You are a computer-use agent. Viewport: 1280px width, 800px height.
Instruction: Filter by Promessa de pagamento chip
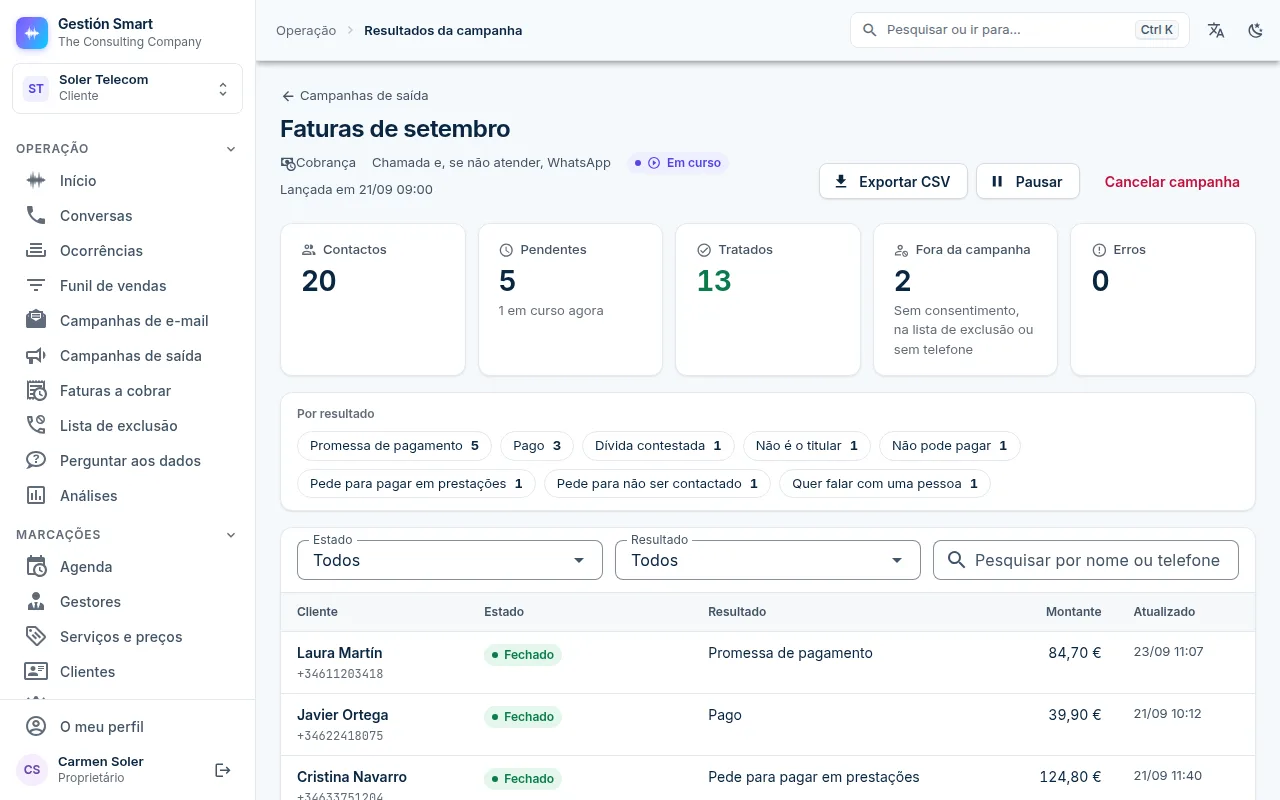click(x=394, y=446)
